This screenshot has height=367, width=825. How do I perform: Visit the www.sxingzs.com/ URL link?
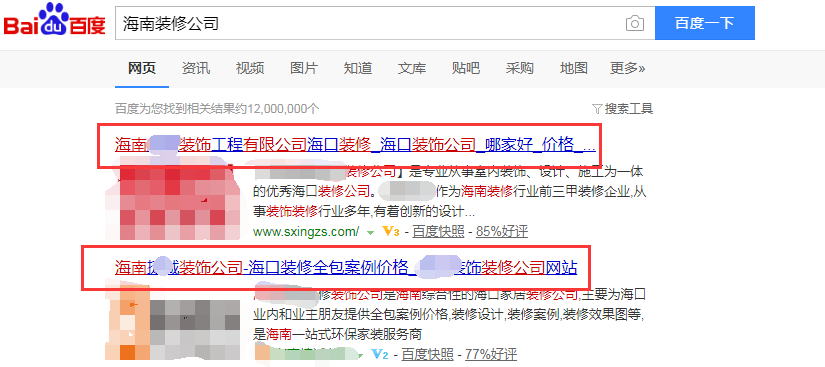(306, 231)
